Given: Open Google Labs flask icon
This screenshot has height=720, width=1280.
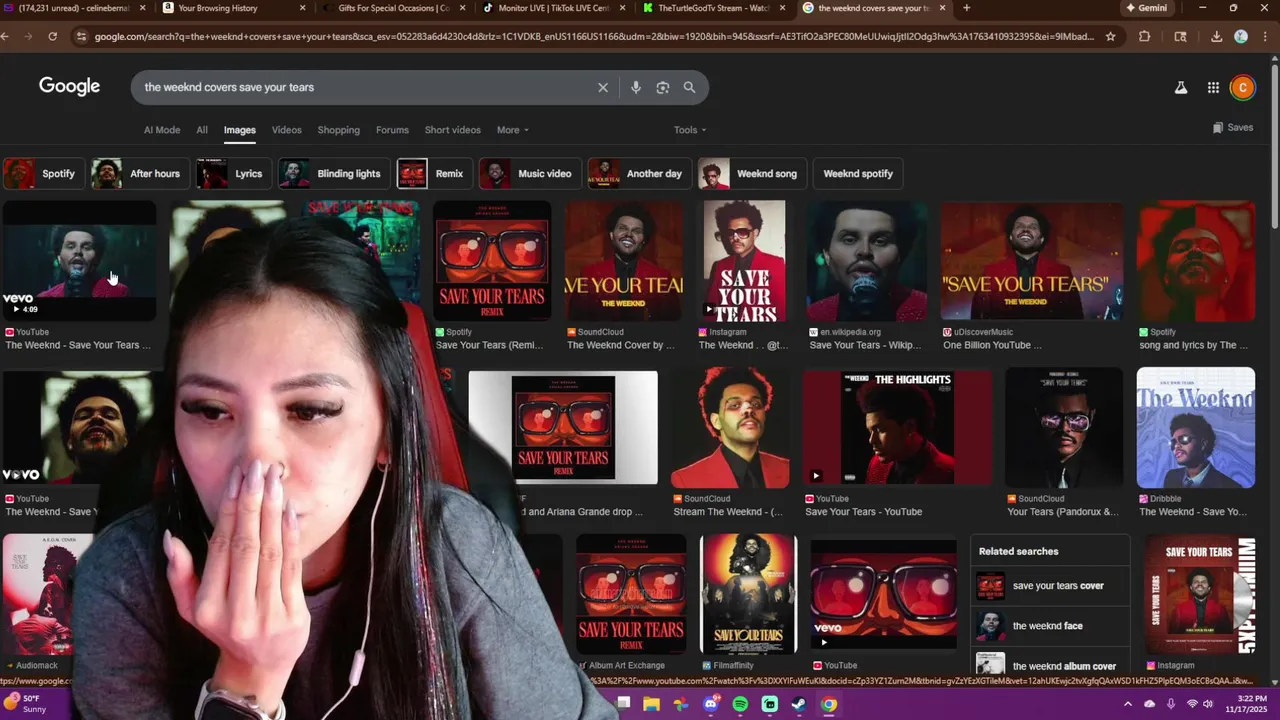Looking at the screenshot, I should [x=1181, y=88].
